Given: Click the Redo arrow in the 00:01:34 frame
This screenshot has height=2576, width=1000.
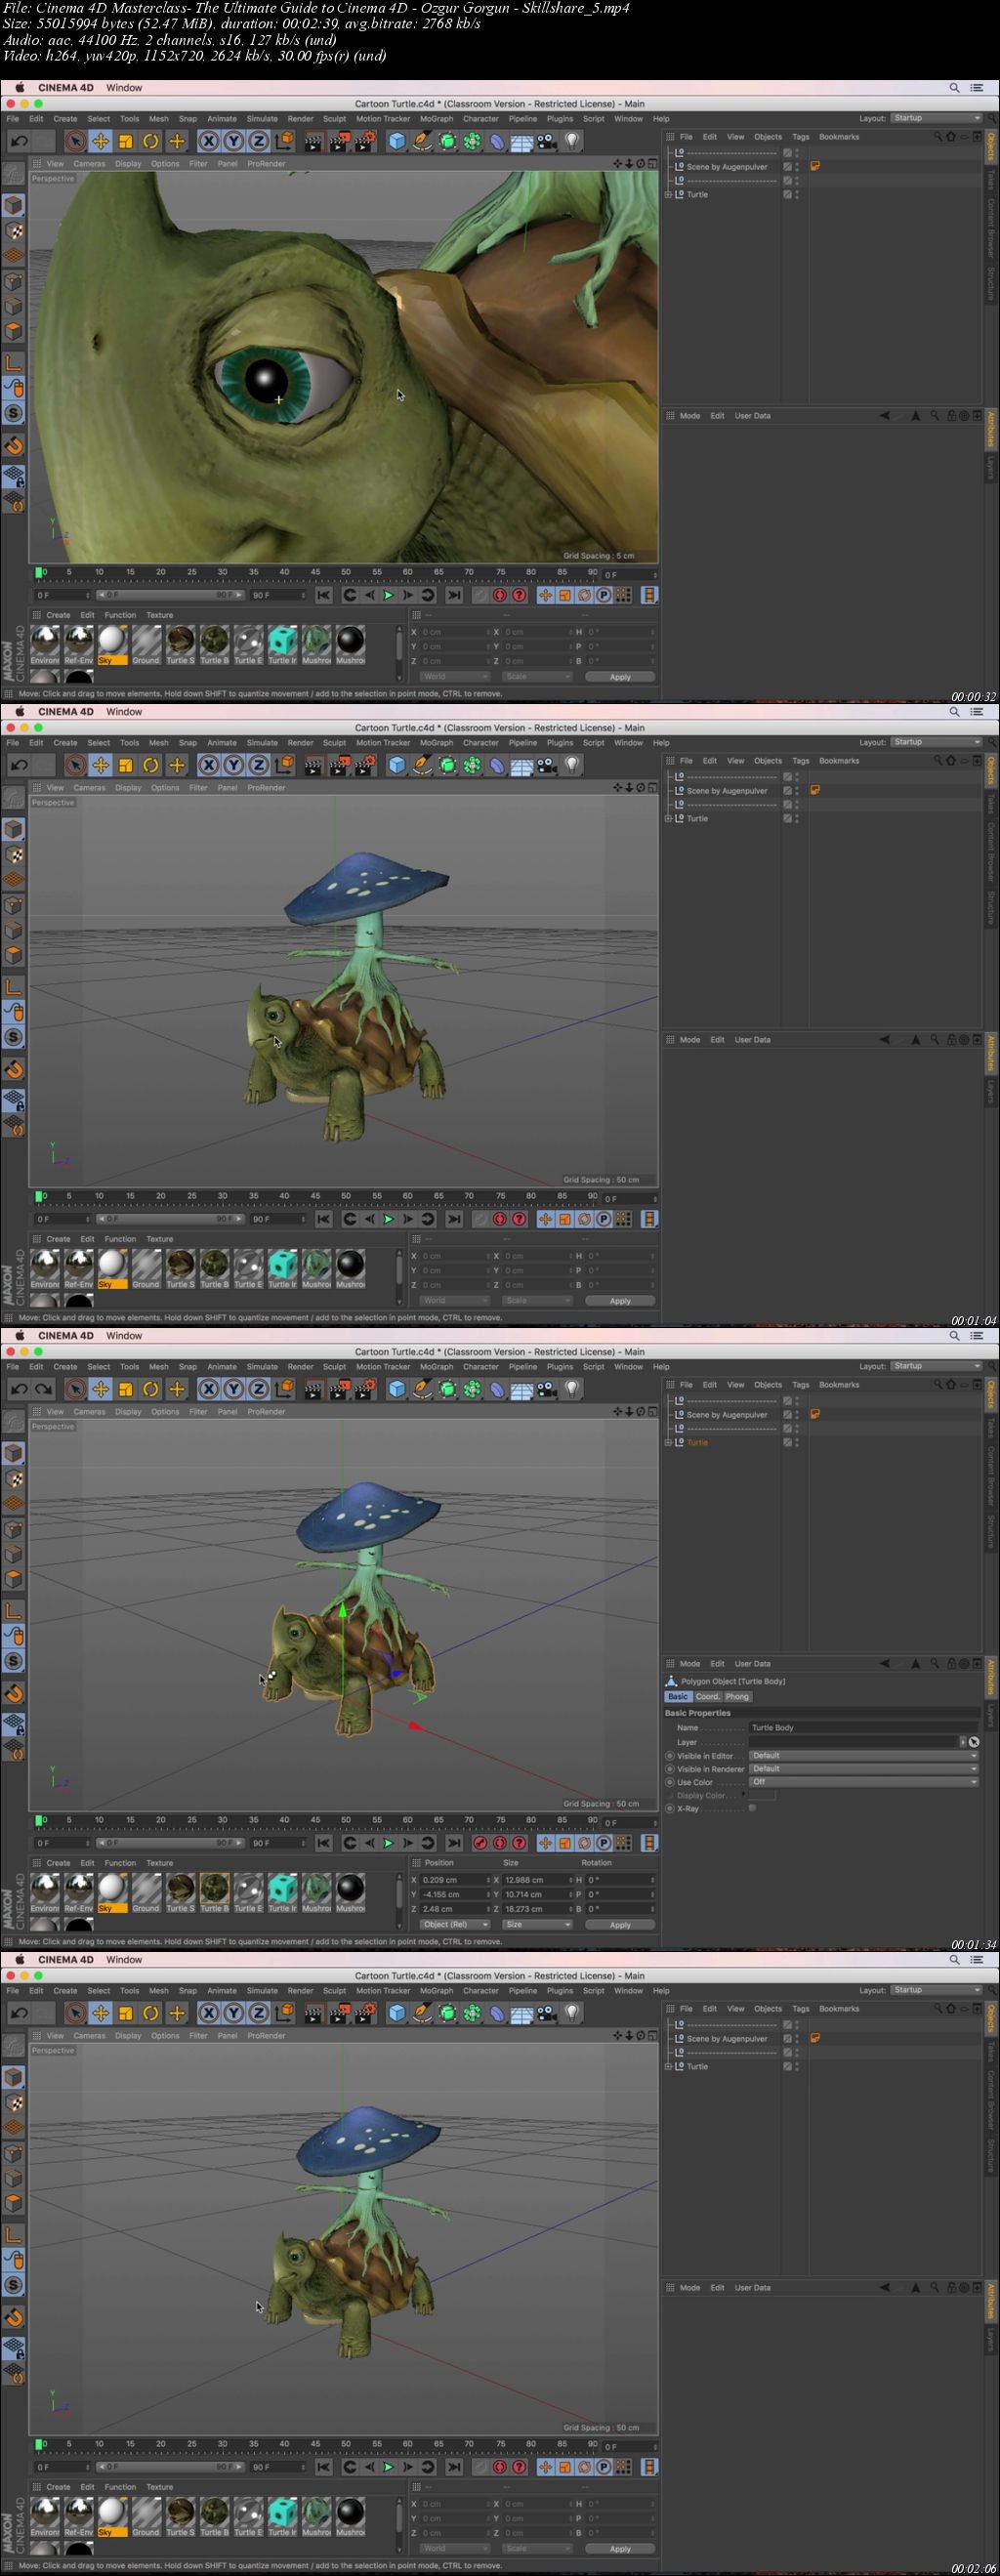Looking at the screenshot, I should 43,1390.
